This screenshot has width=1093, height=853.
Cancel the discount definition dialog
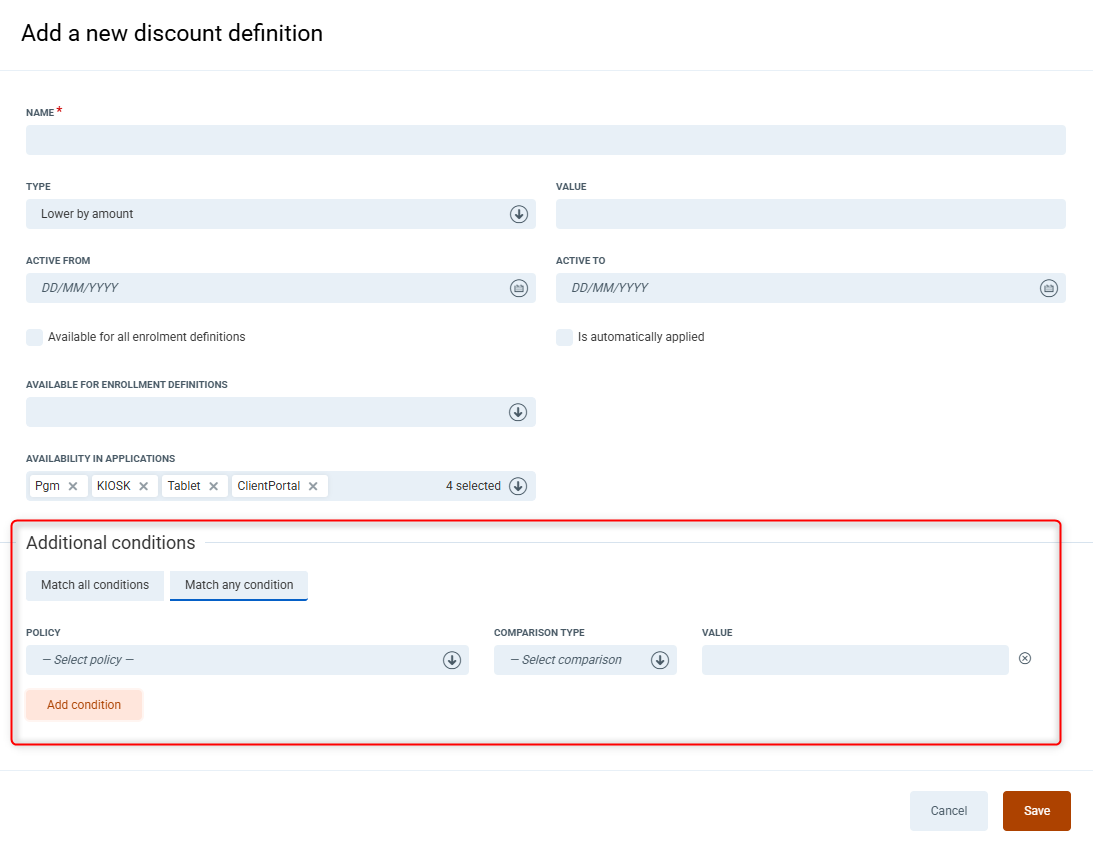(948, 811)
